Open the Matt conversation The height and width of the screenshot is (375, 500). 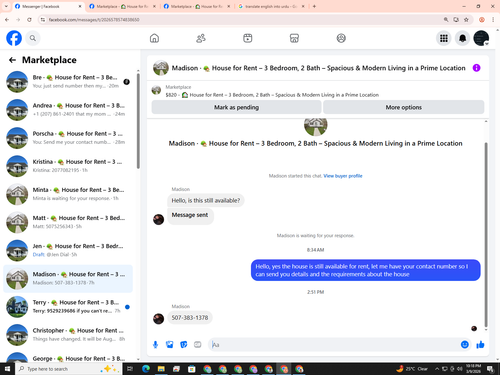click(68, 222)
